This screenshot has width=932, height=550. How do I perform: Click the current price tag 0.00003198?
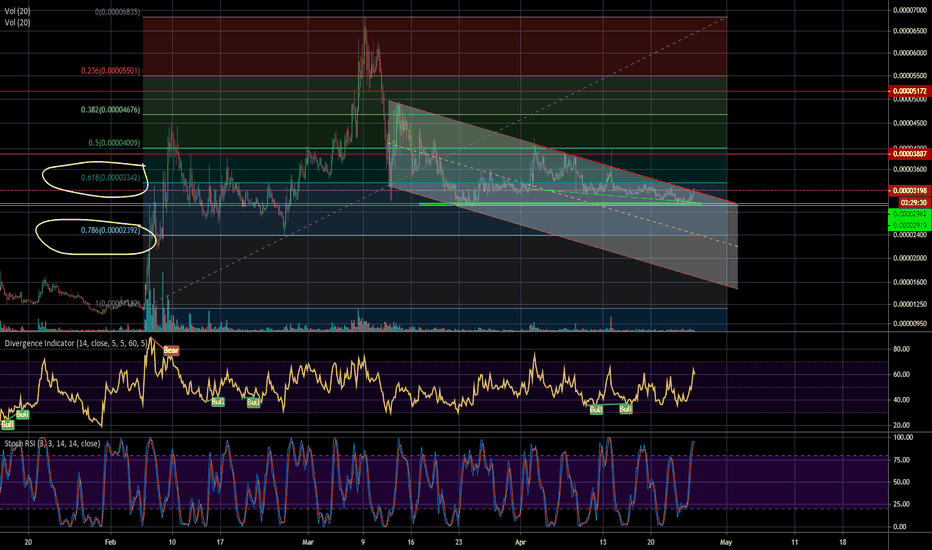coord(908,191)
